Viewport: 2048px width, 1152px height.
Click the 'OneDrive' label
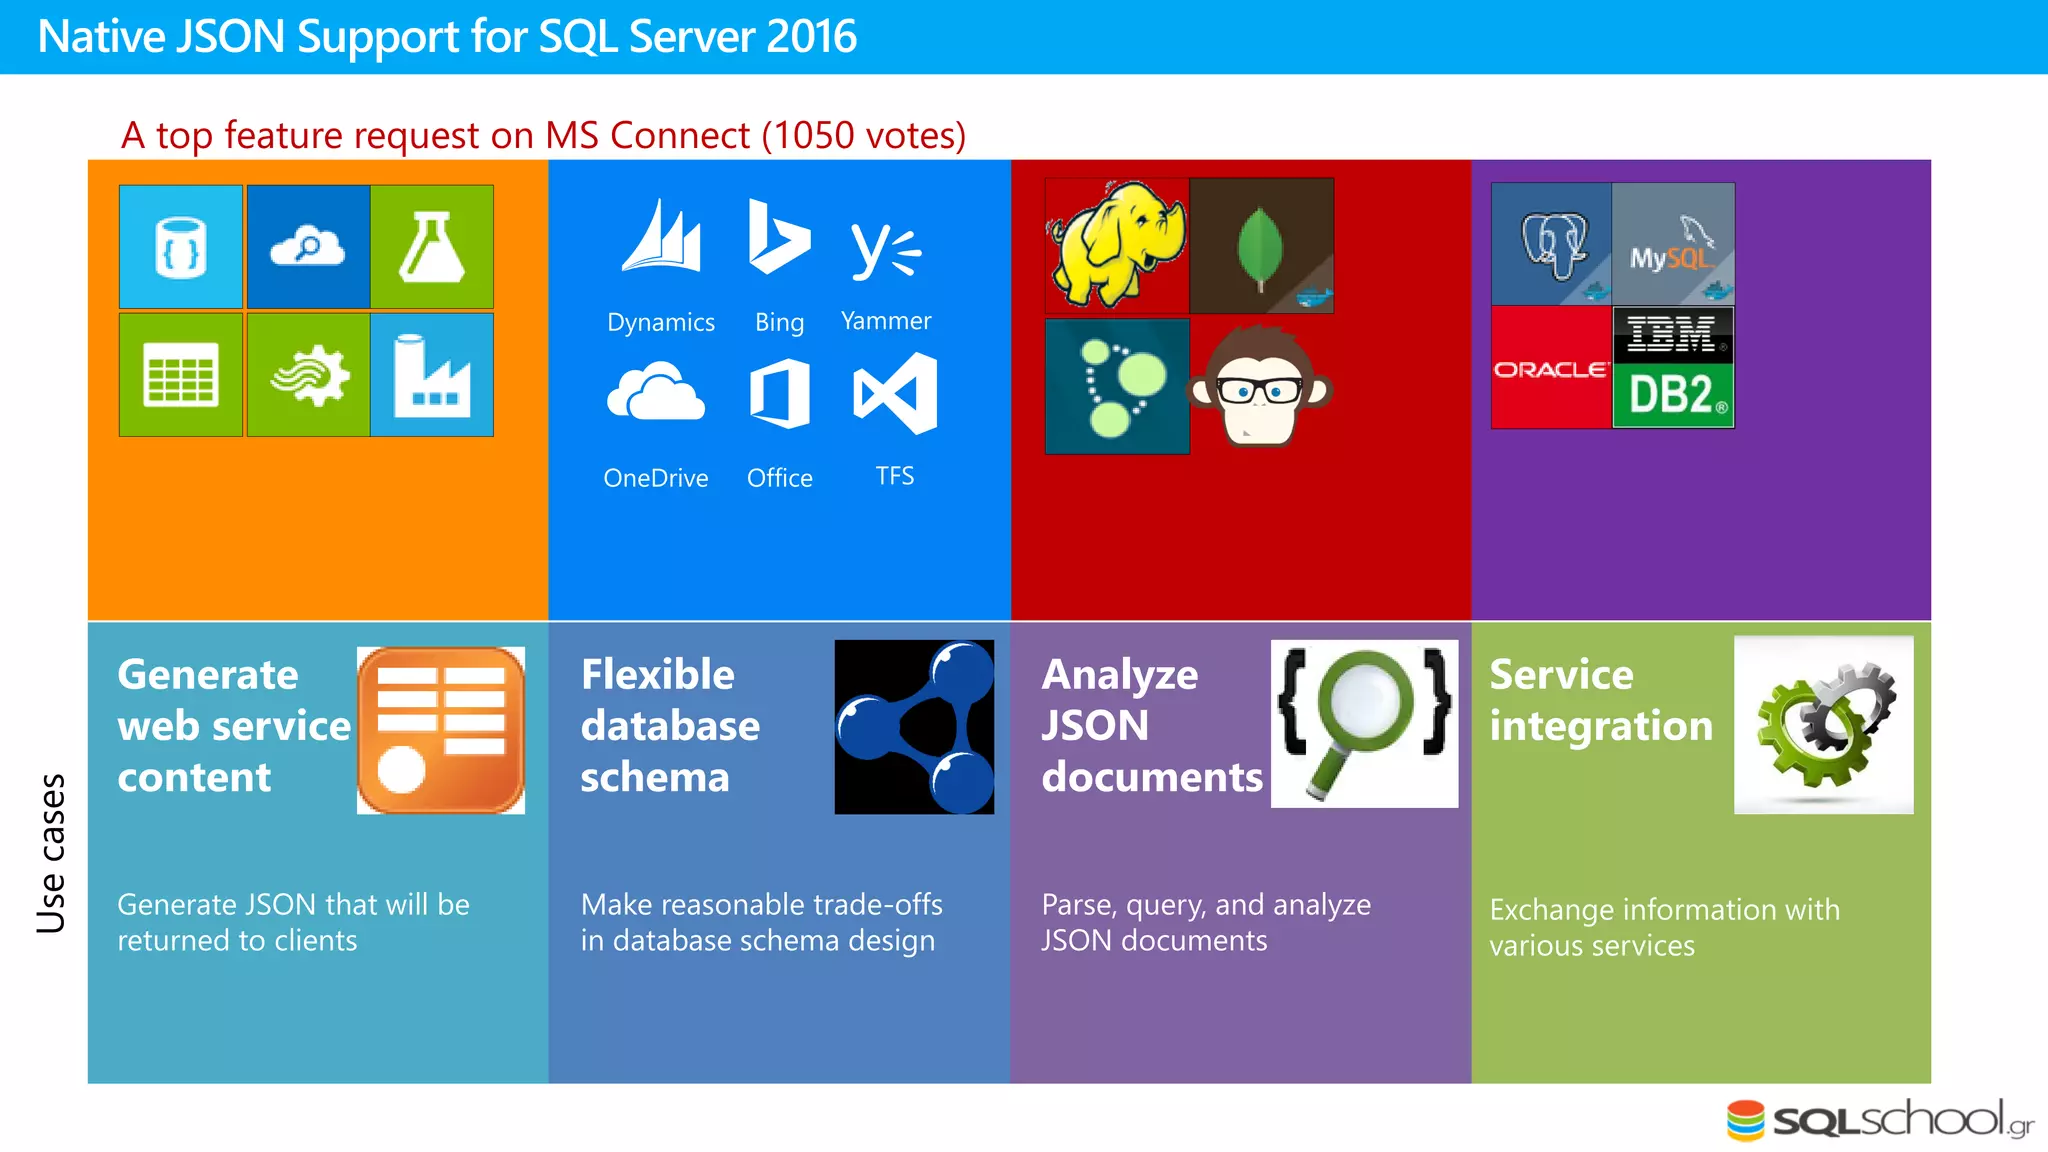coord(656,478)
